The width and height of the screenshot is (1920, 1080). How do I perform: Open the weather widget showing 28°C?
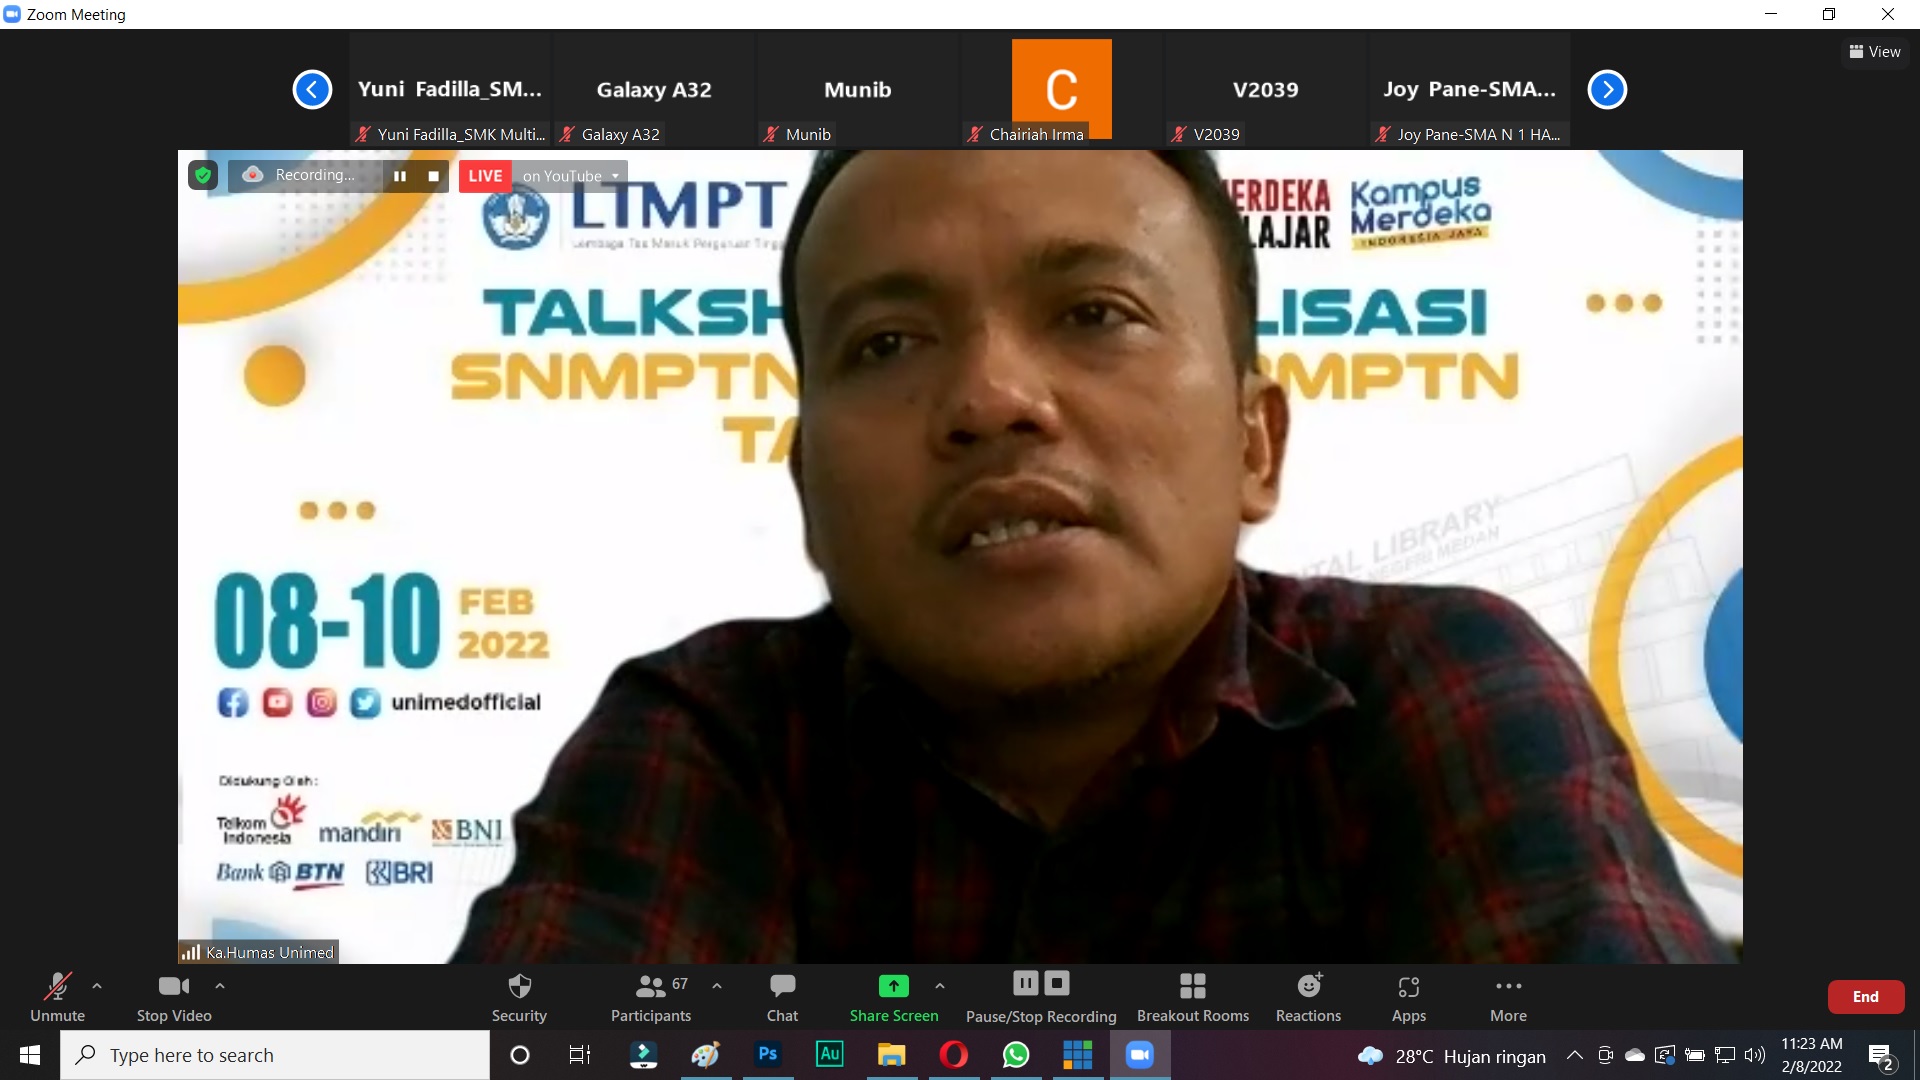pyautogui.click(x=1451, y=1056)
